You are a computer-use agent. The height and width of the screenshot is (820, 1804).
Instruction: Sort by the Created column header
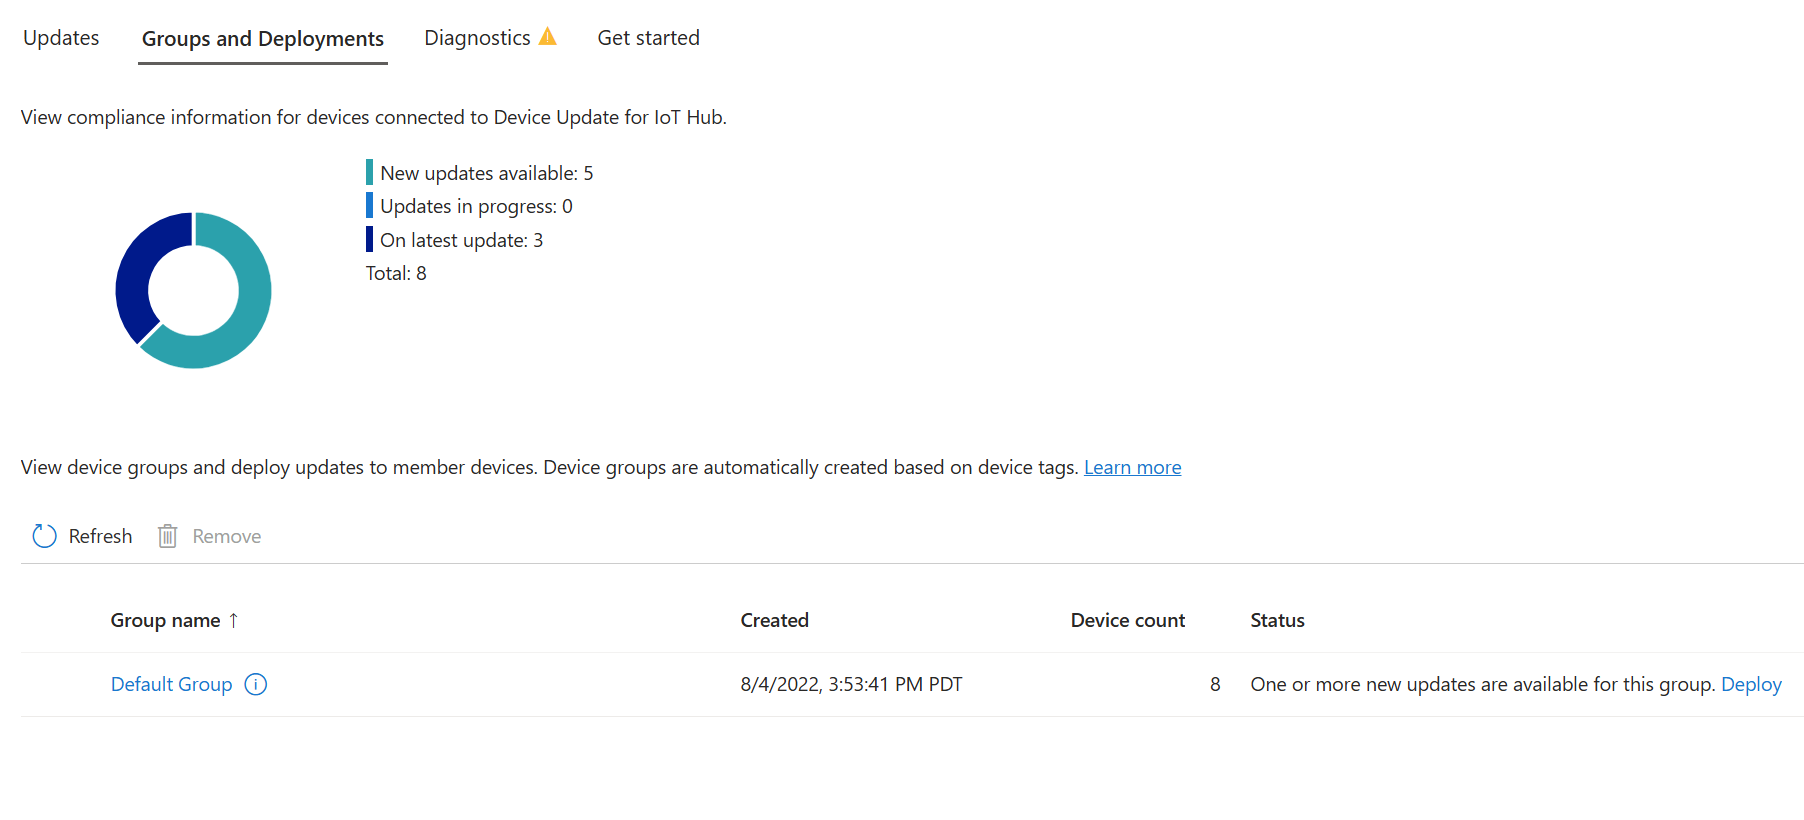775,620
